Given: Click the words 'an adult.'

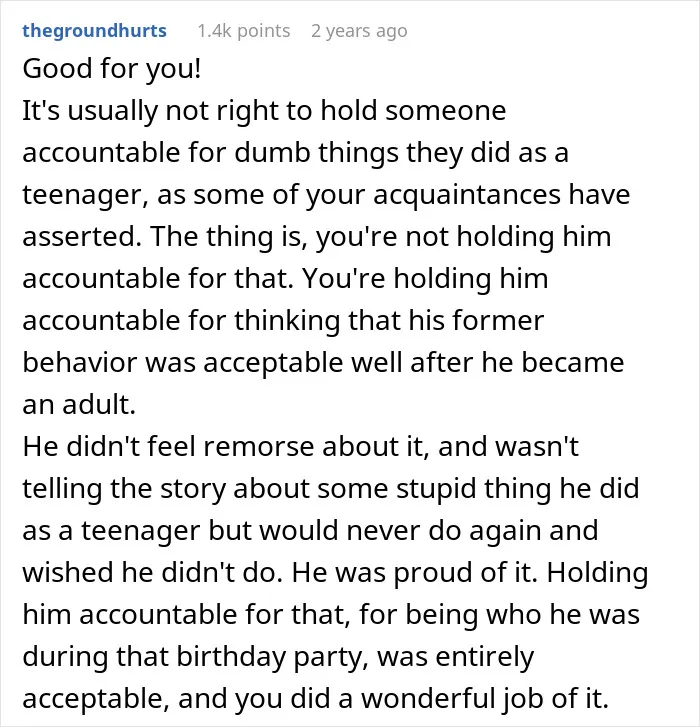Looking at the screenshot, I should (79, 404).
